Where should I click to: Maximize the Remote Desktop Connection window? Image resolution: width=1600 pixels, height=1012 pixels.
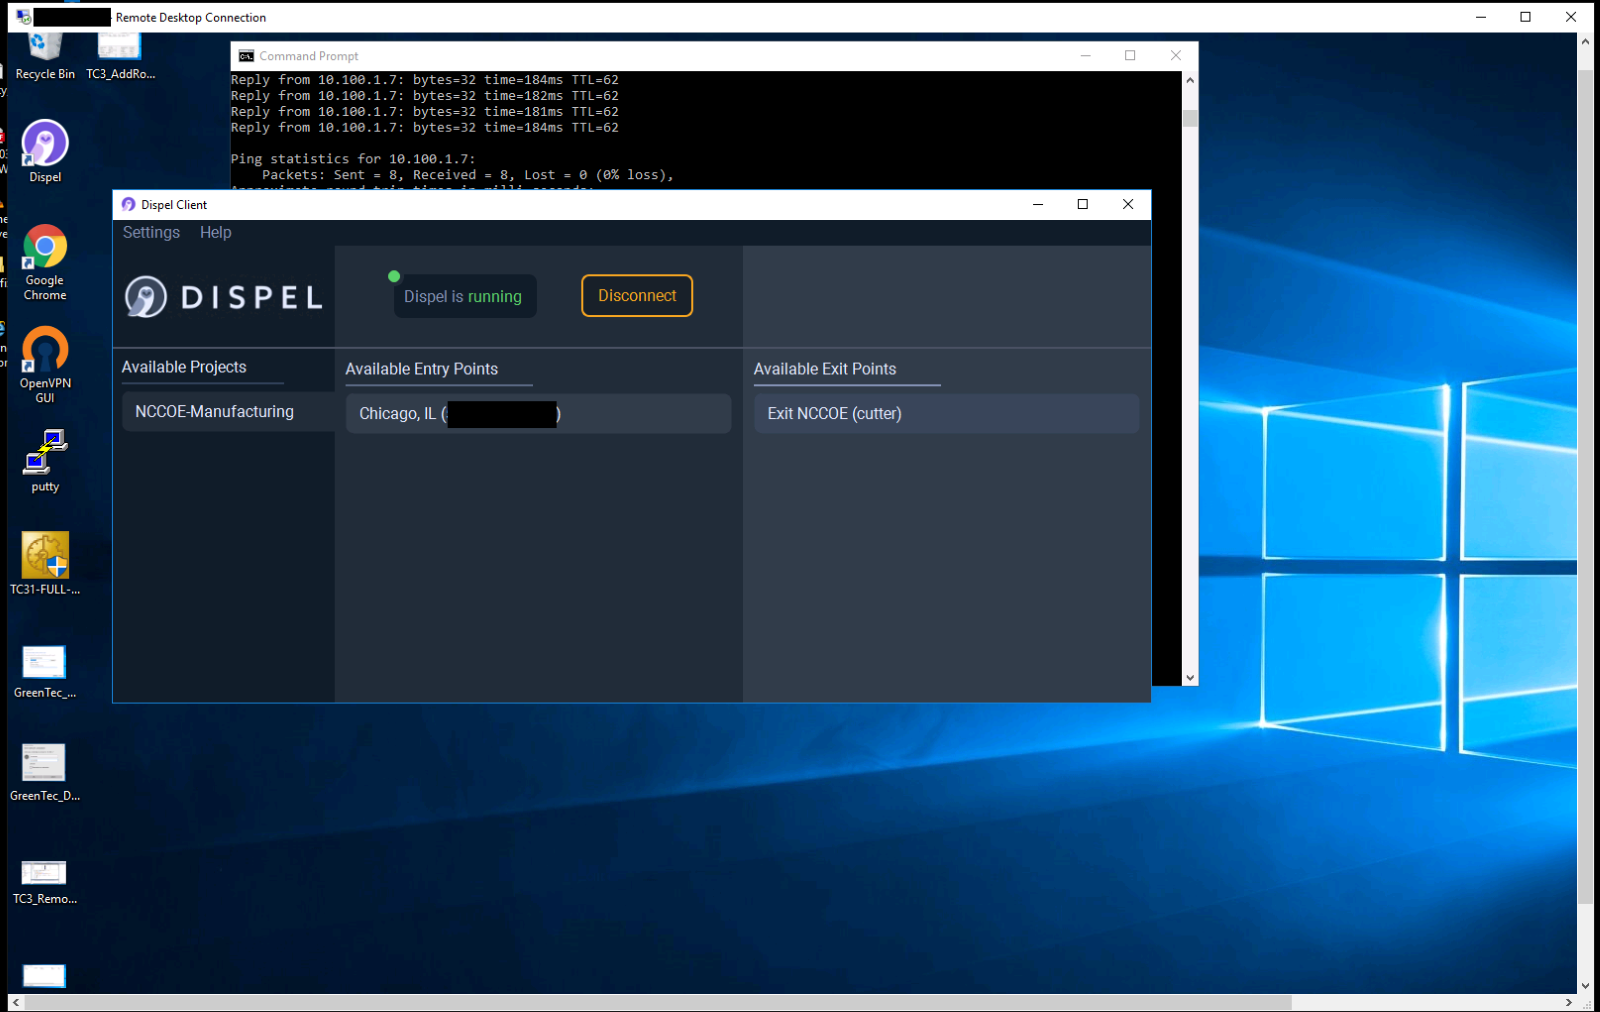point(1526,17)
